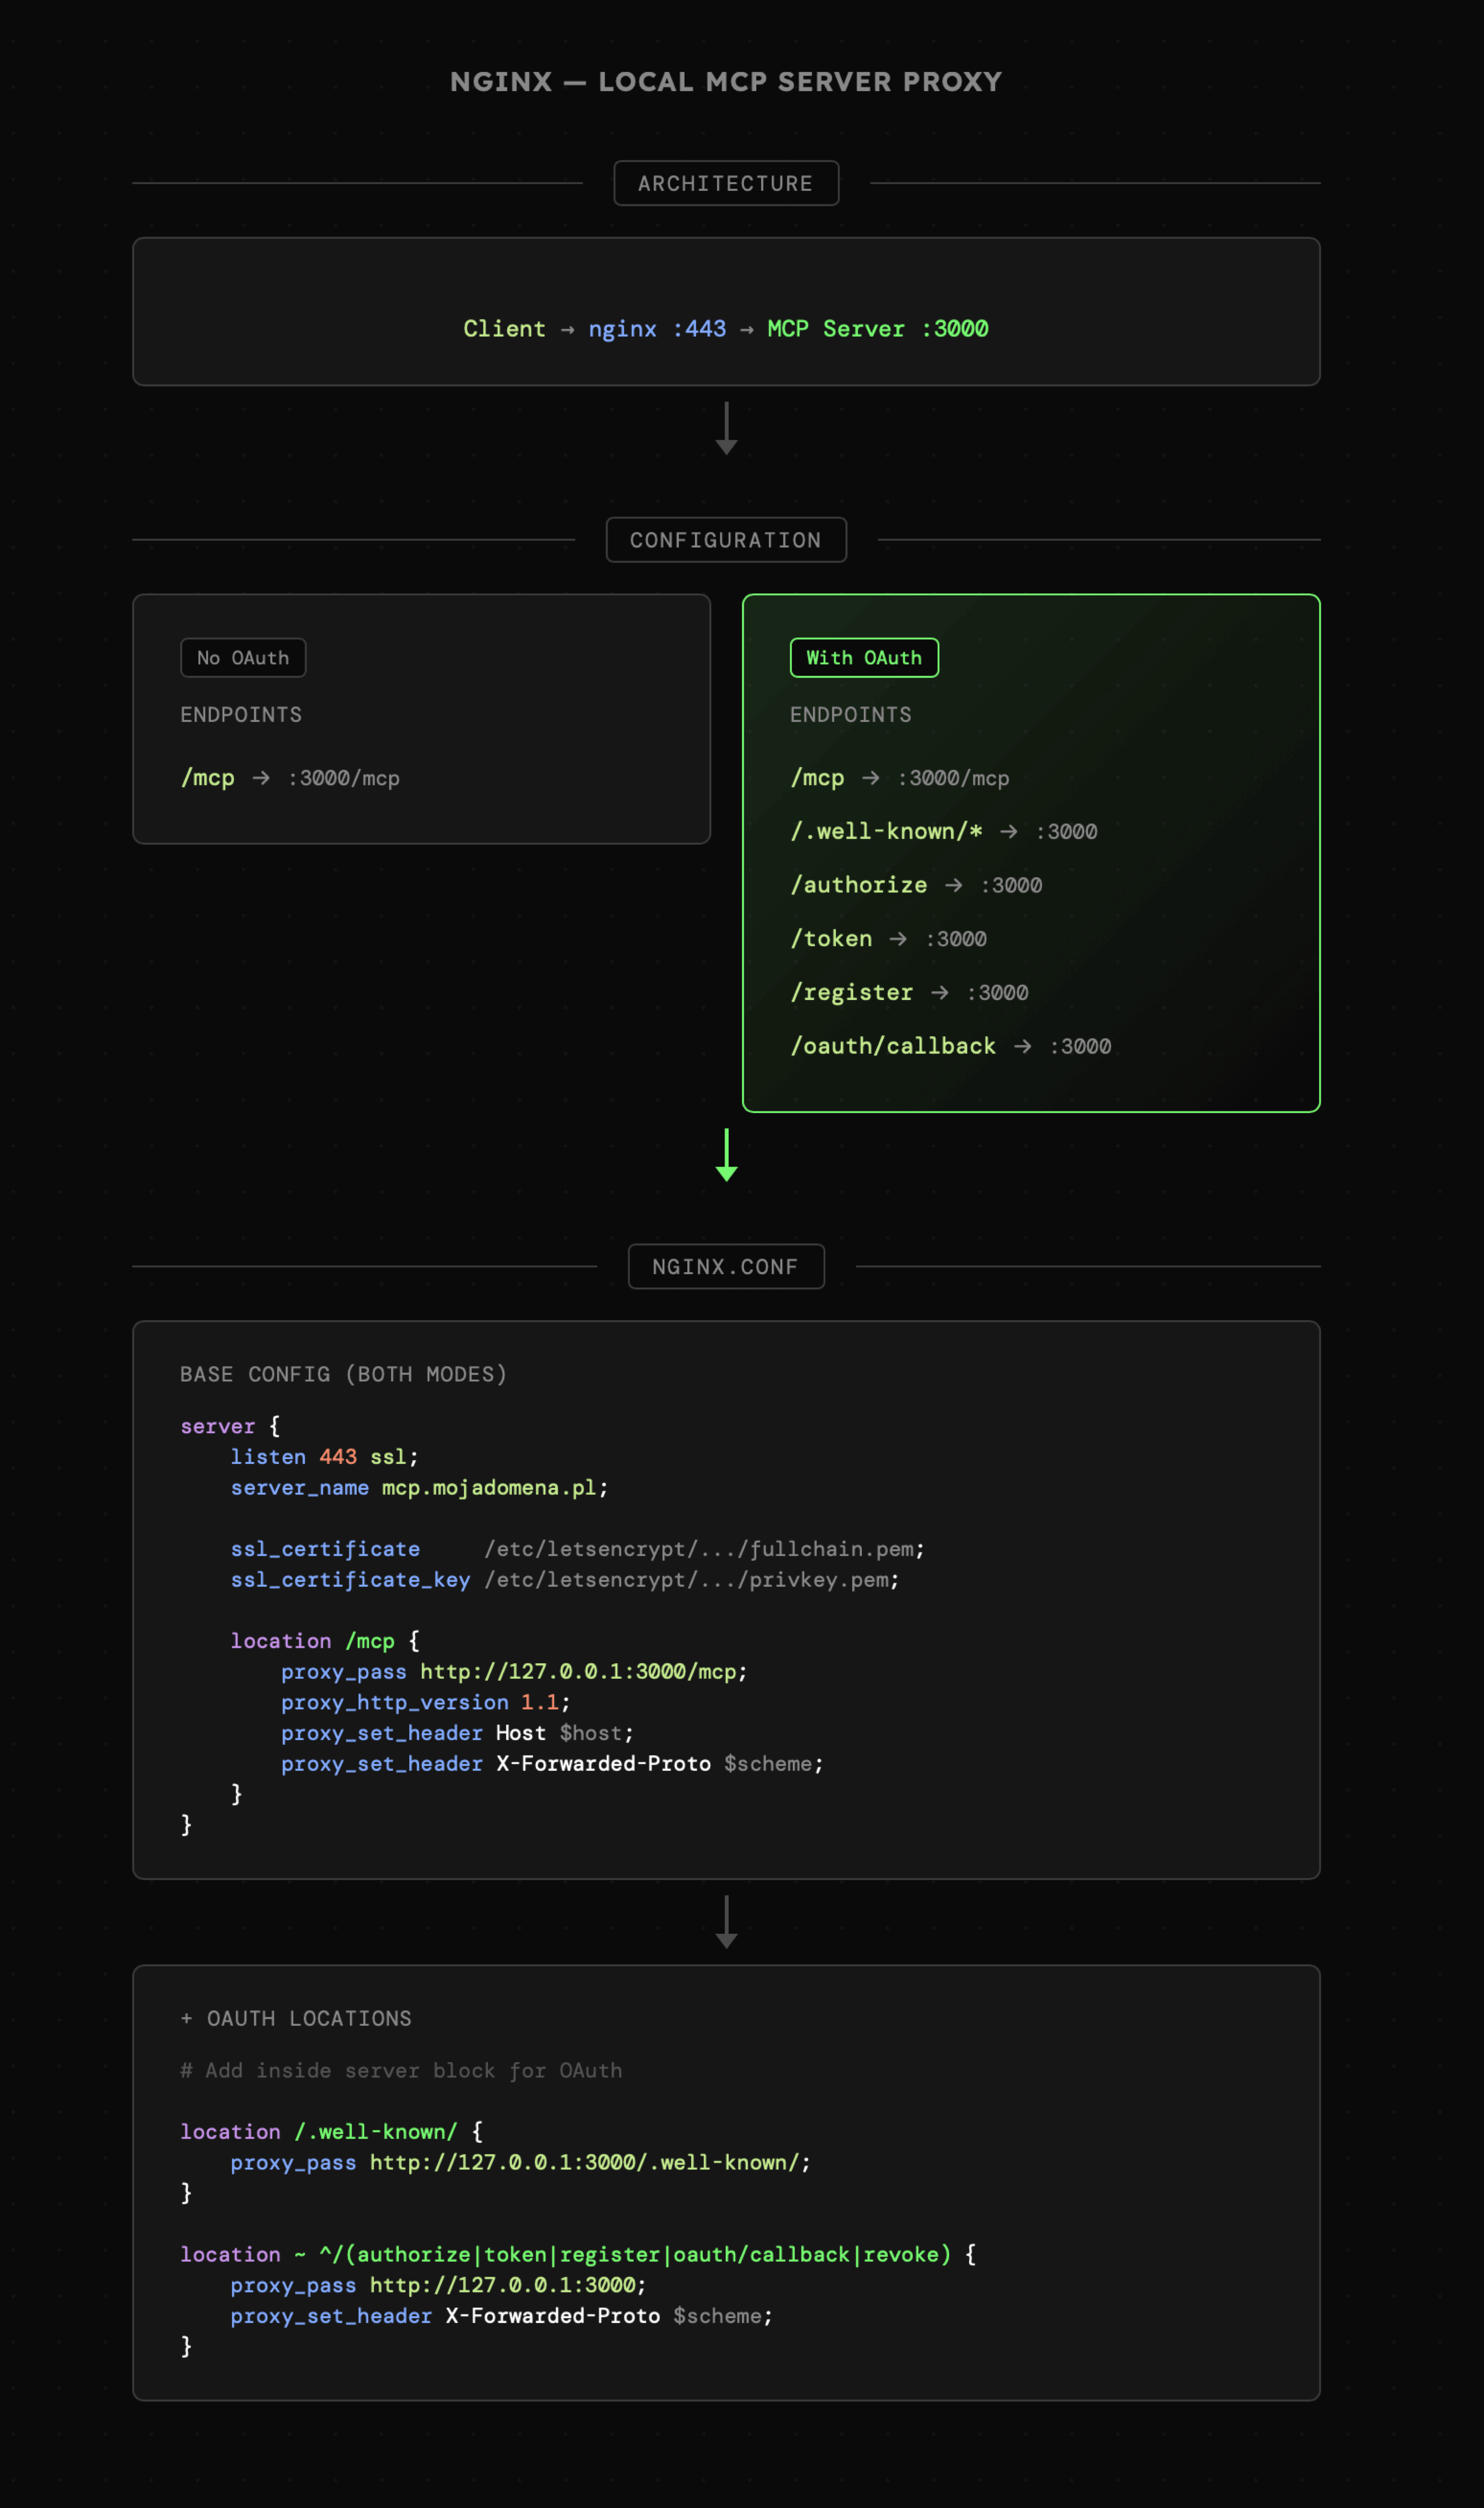Click the arrow next to /register endpoint
Screen dimensions: 1484x2508
[939, 993]
